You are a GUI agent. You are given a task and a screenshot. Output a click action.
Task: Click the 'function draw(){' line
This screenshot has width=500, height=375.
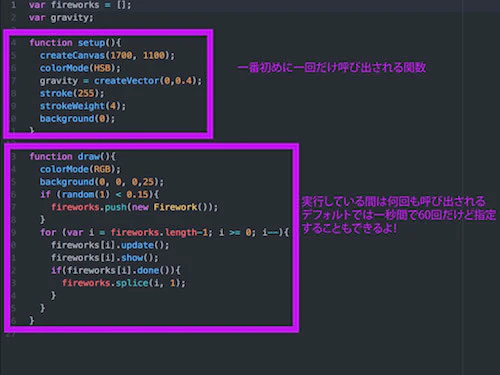(72, 156)
